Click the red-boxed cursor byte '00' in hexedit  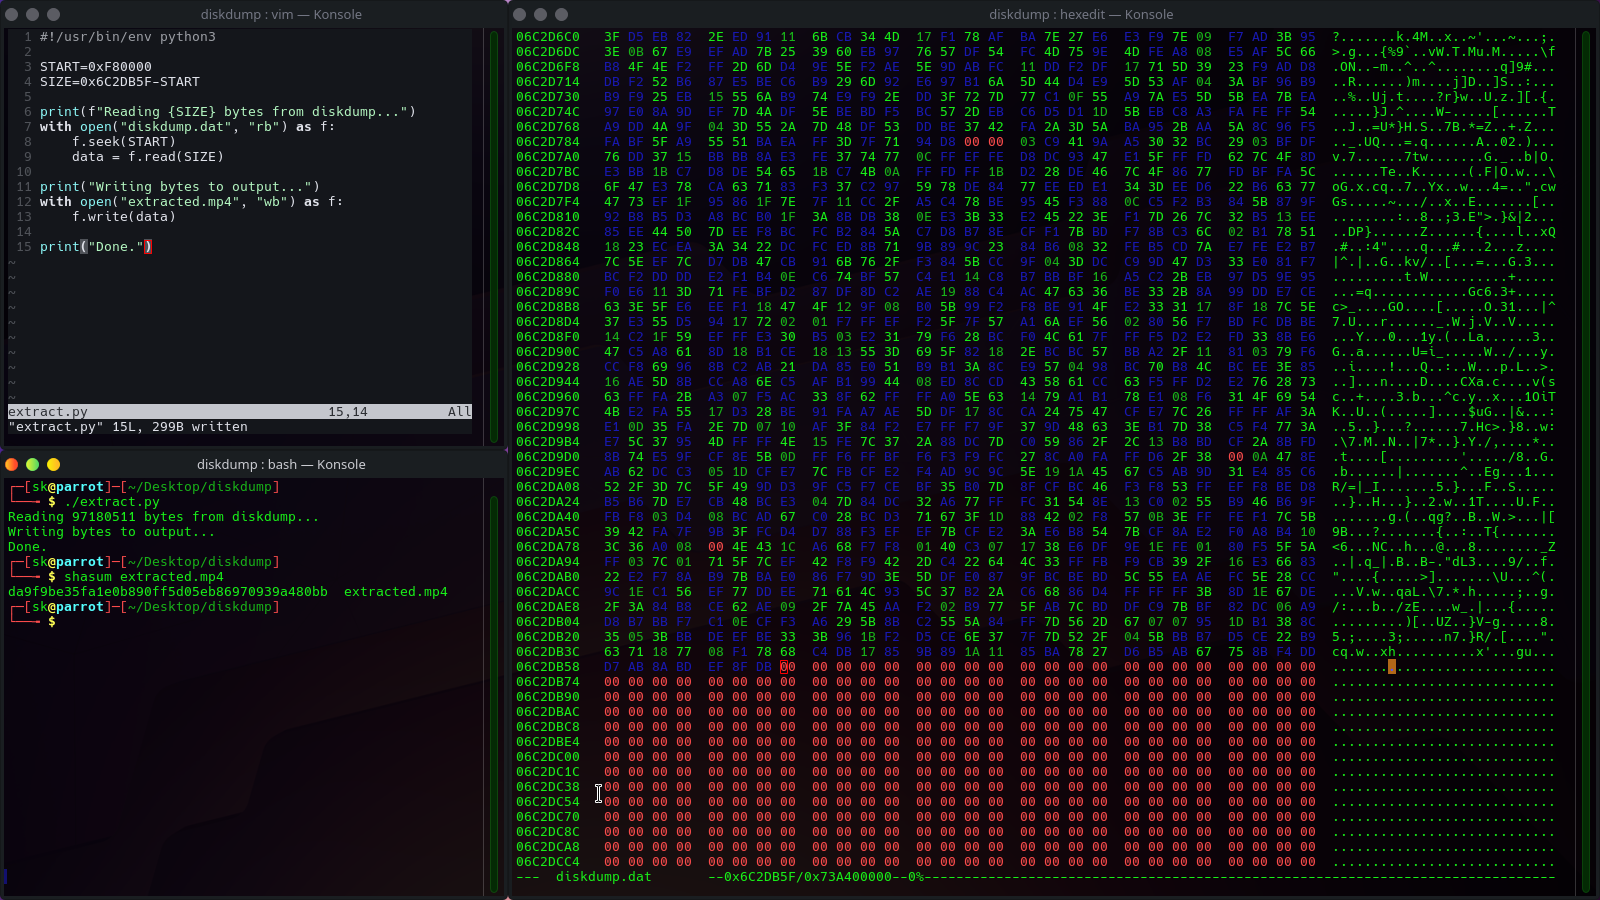788,667
